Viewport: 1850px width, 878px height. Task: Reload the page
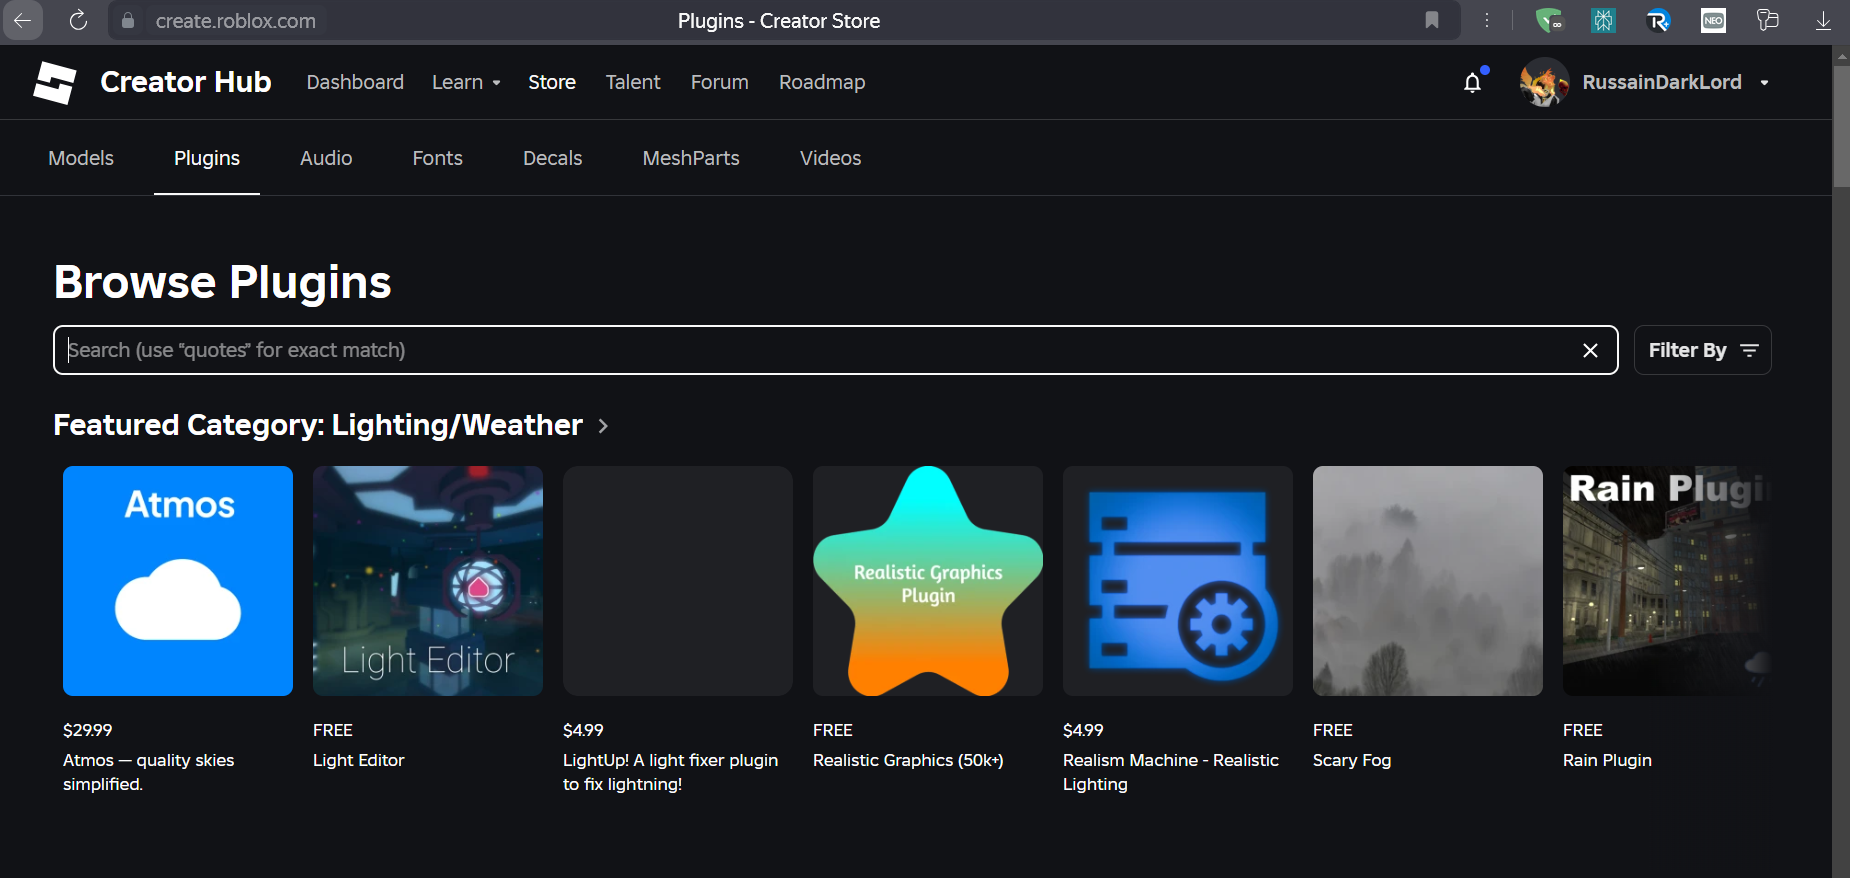[x=78, y=20]
